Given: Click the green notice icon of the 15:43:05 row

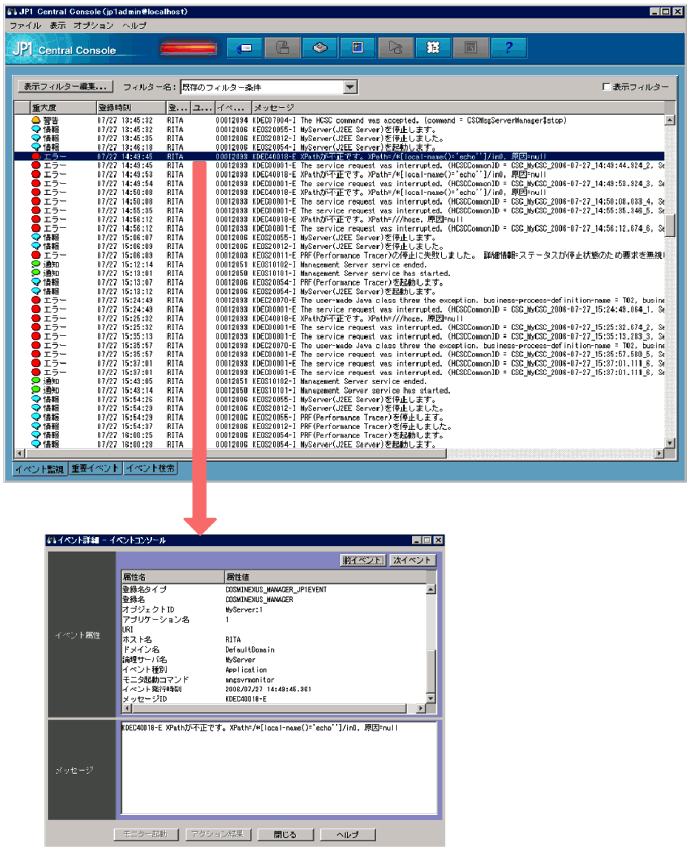Looking at the screenshot, I should [x=36, y=381].
